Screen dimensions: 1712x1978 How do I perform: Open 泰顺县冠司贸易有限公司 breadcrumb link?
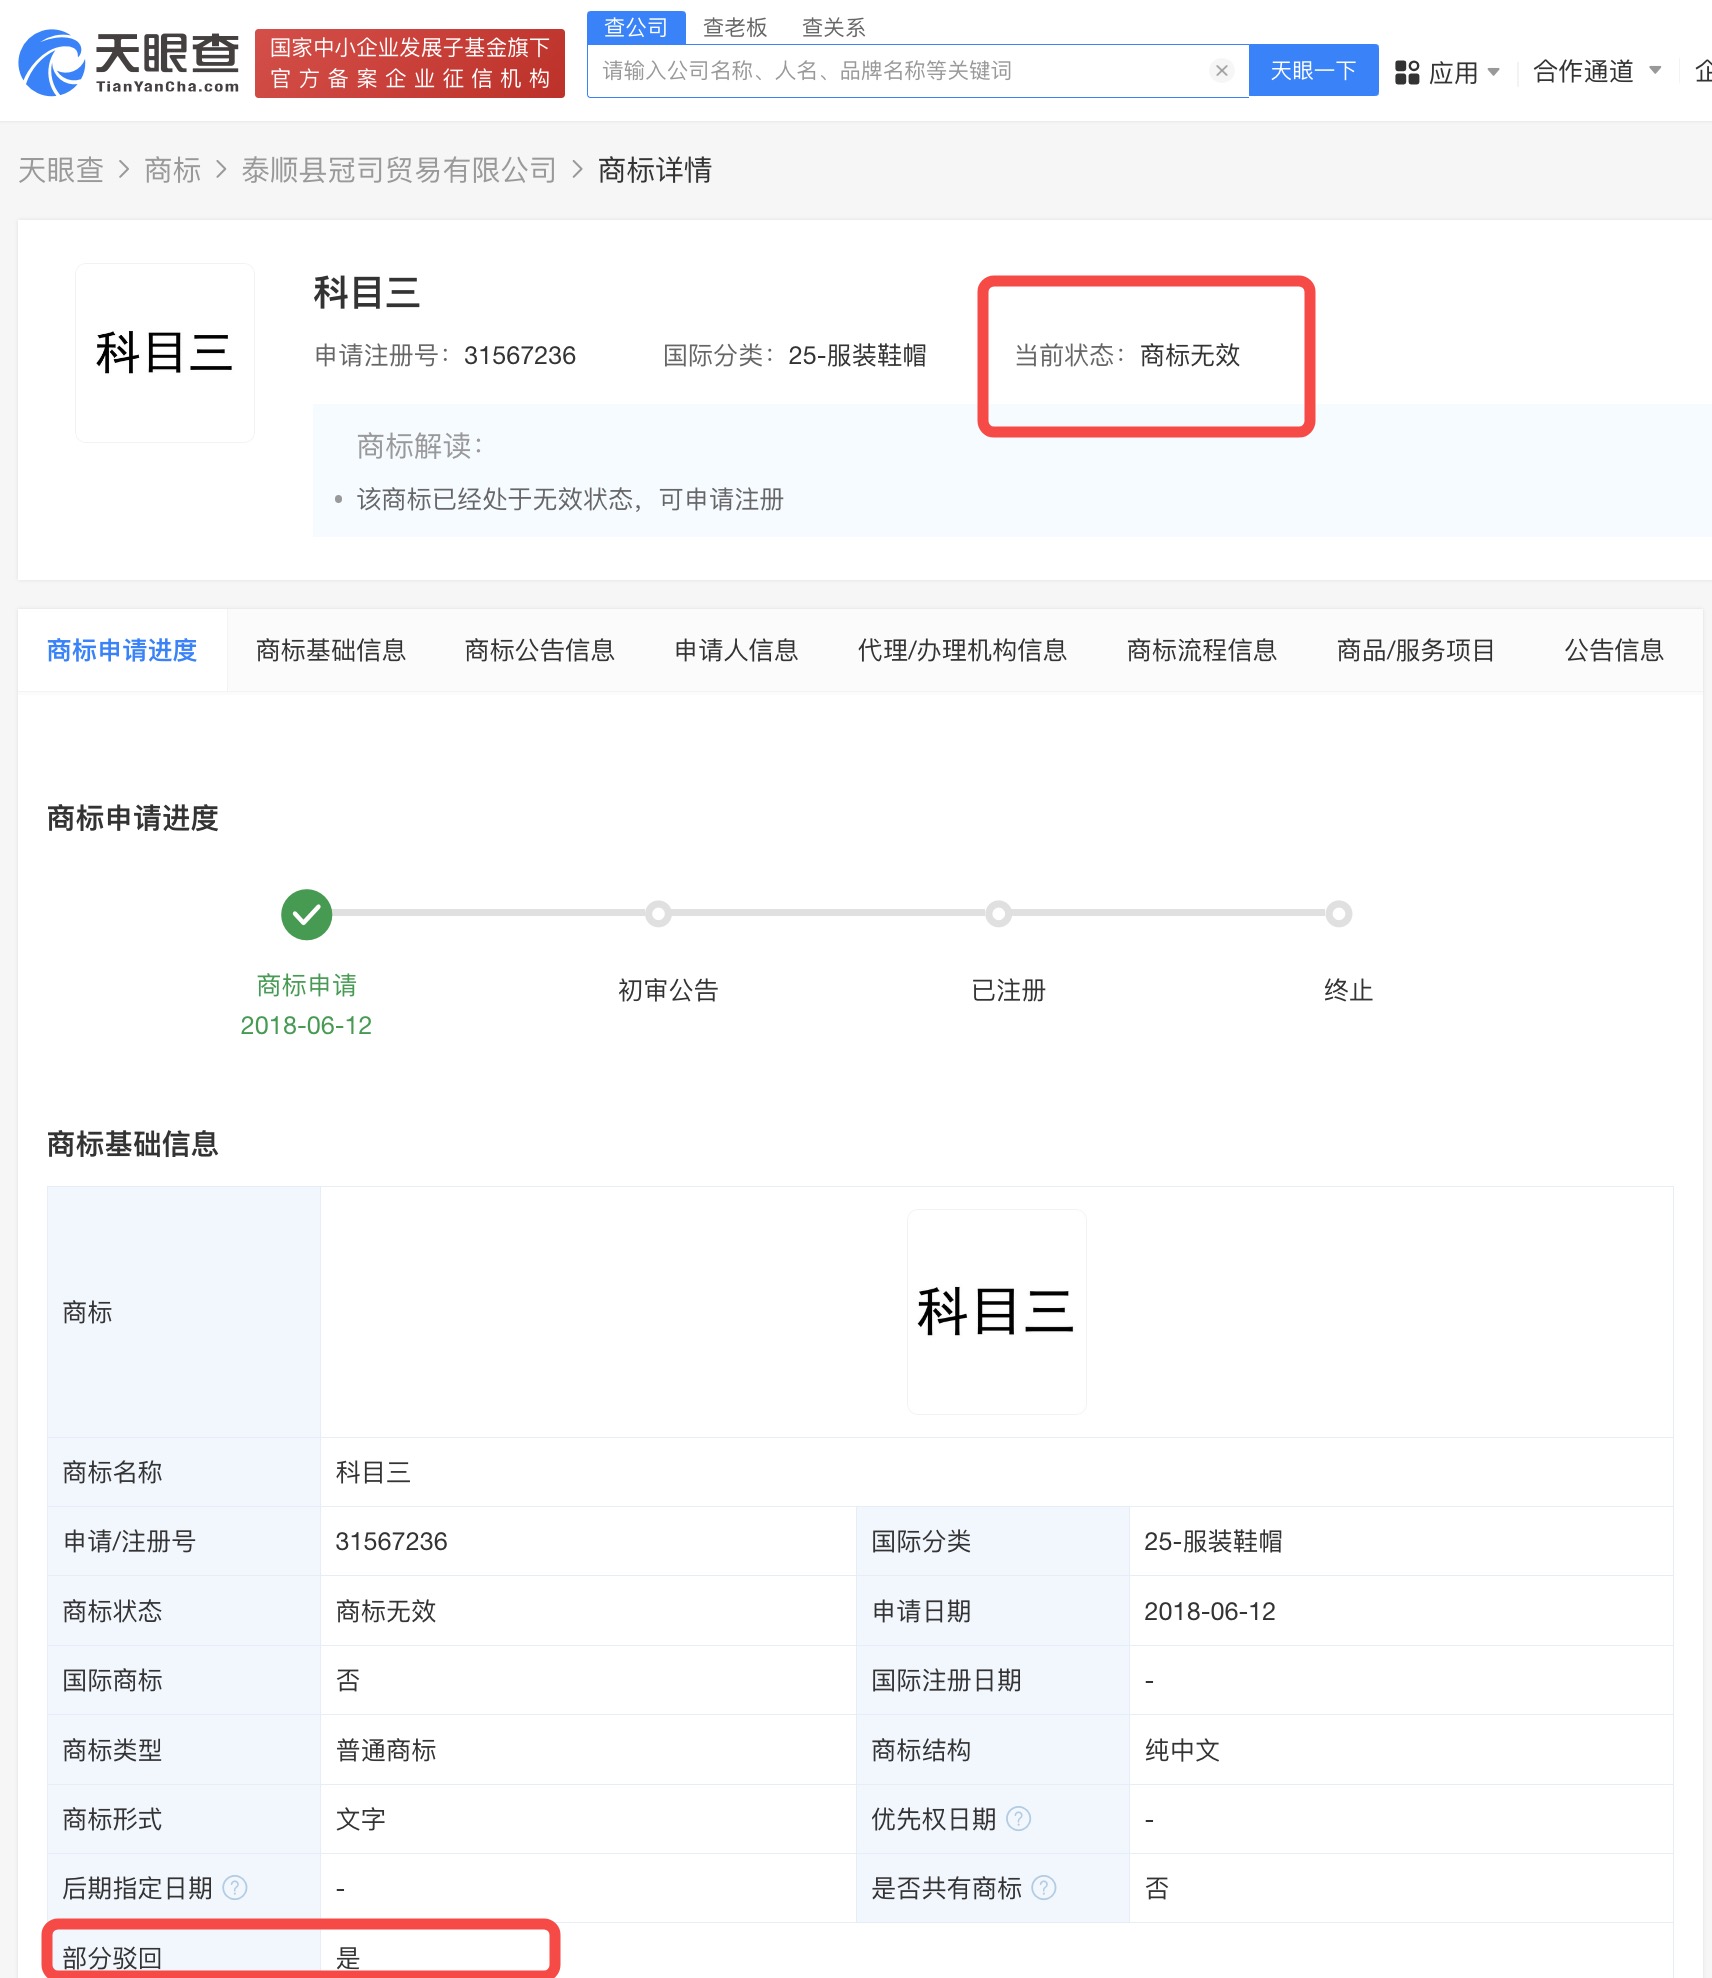tap(399, 170)
